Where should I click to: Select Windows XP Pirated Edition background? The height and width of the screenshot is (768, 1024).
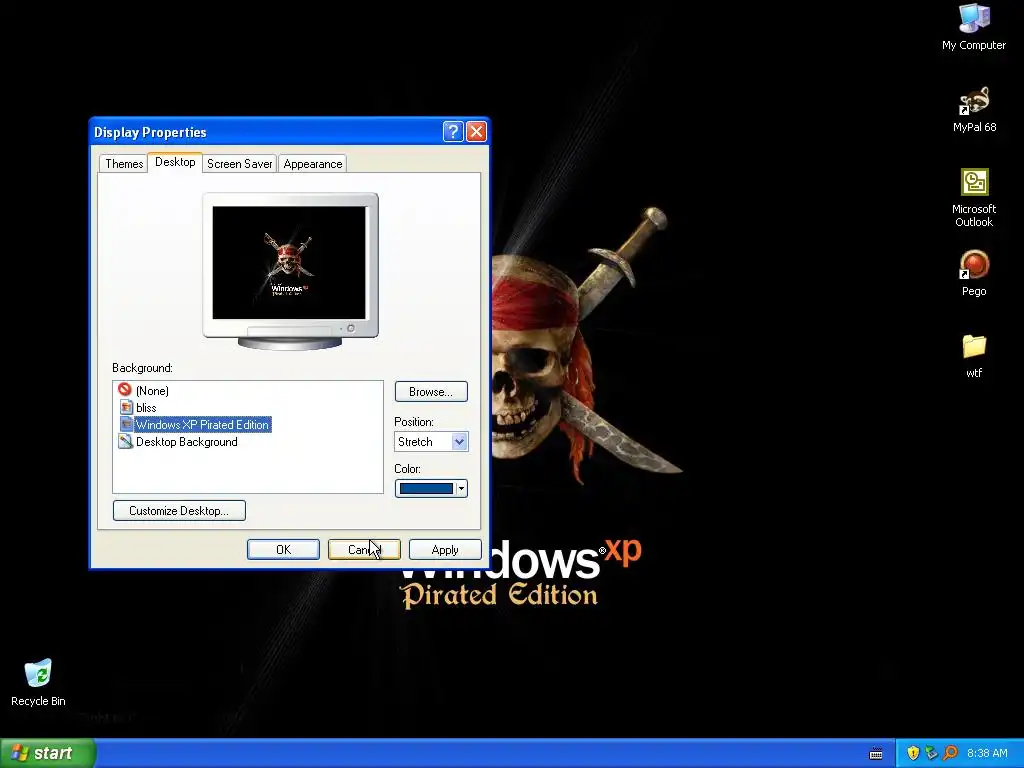tap(202, 424)
